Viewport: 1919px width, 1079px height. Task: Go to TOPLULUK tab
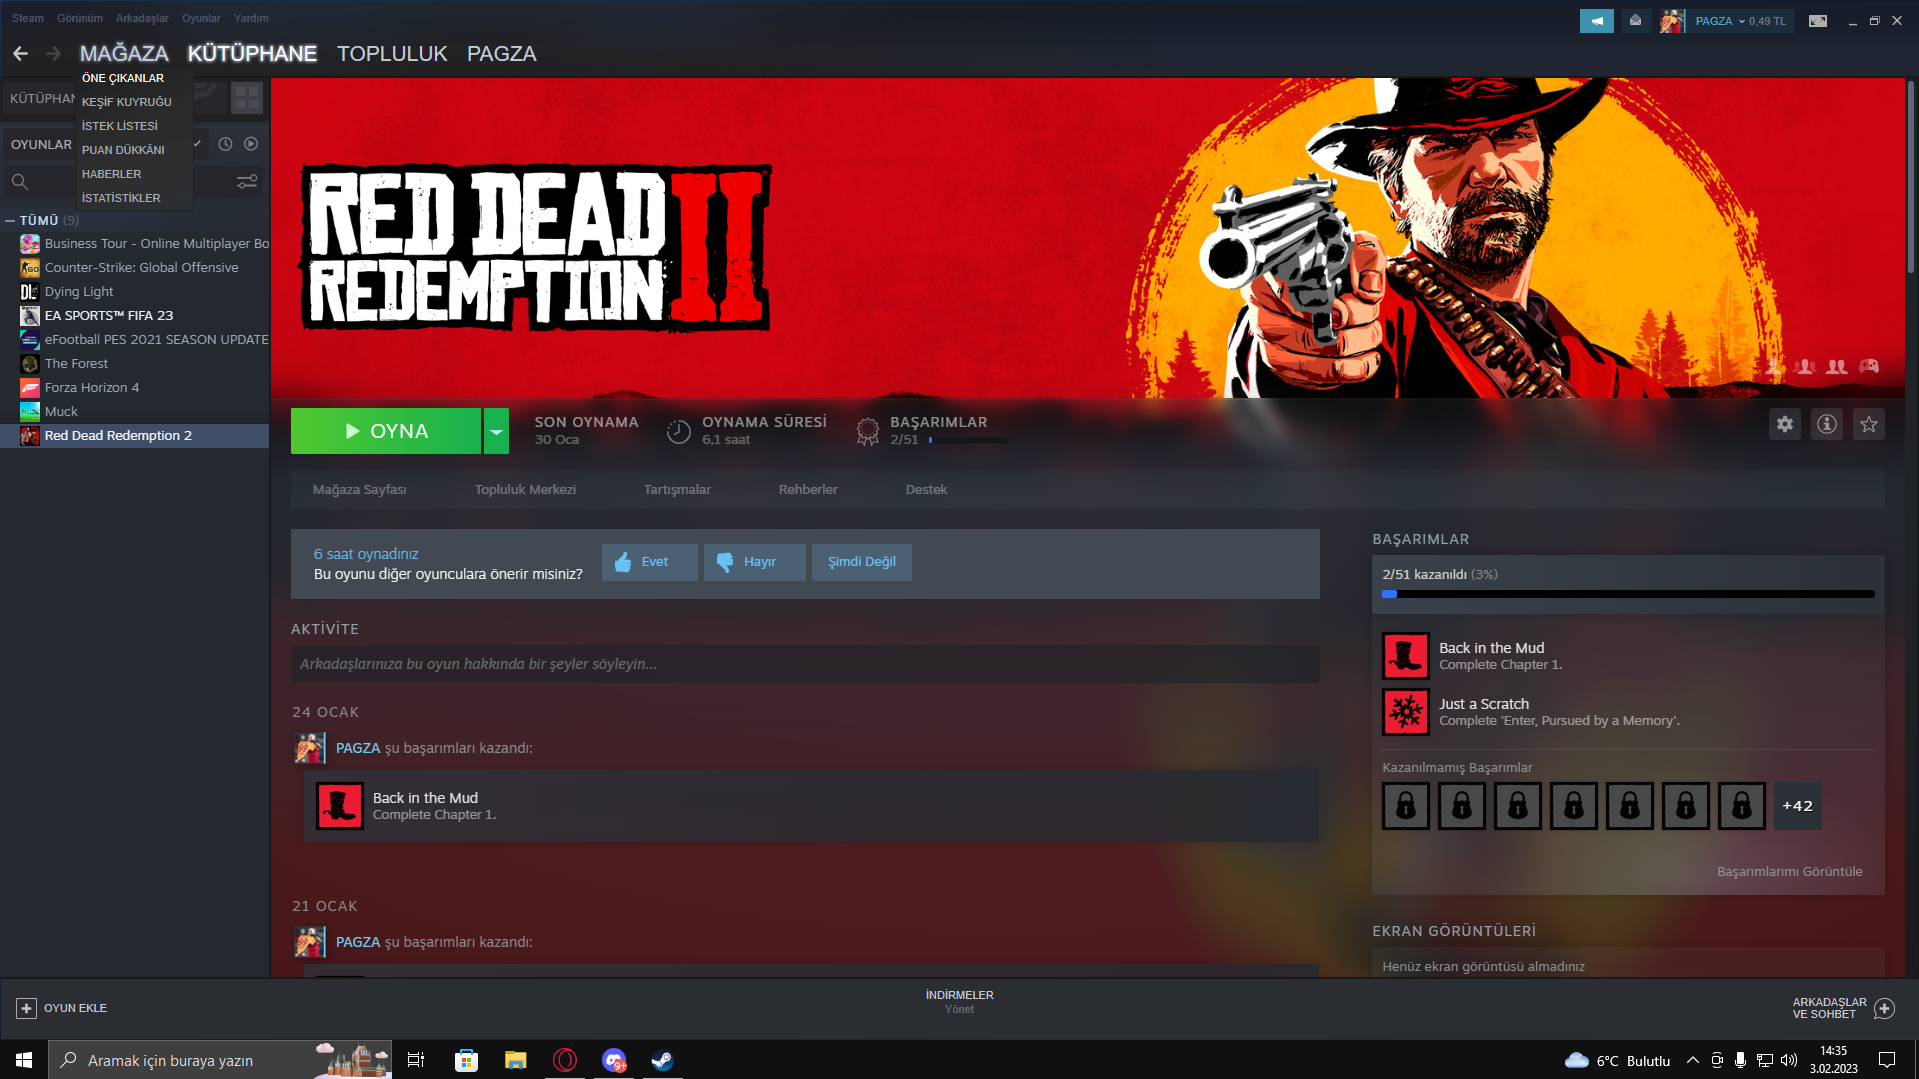(x=392, y=54)
